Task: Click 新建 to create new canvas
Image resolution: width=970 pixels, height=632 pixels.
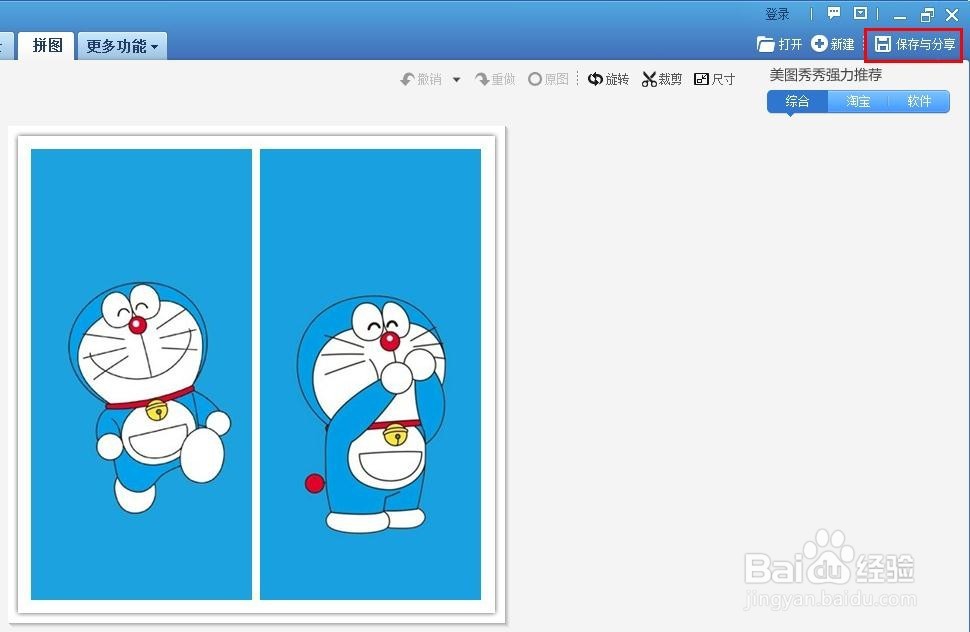Action: [833, 44]
